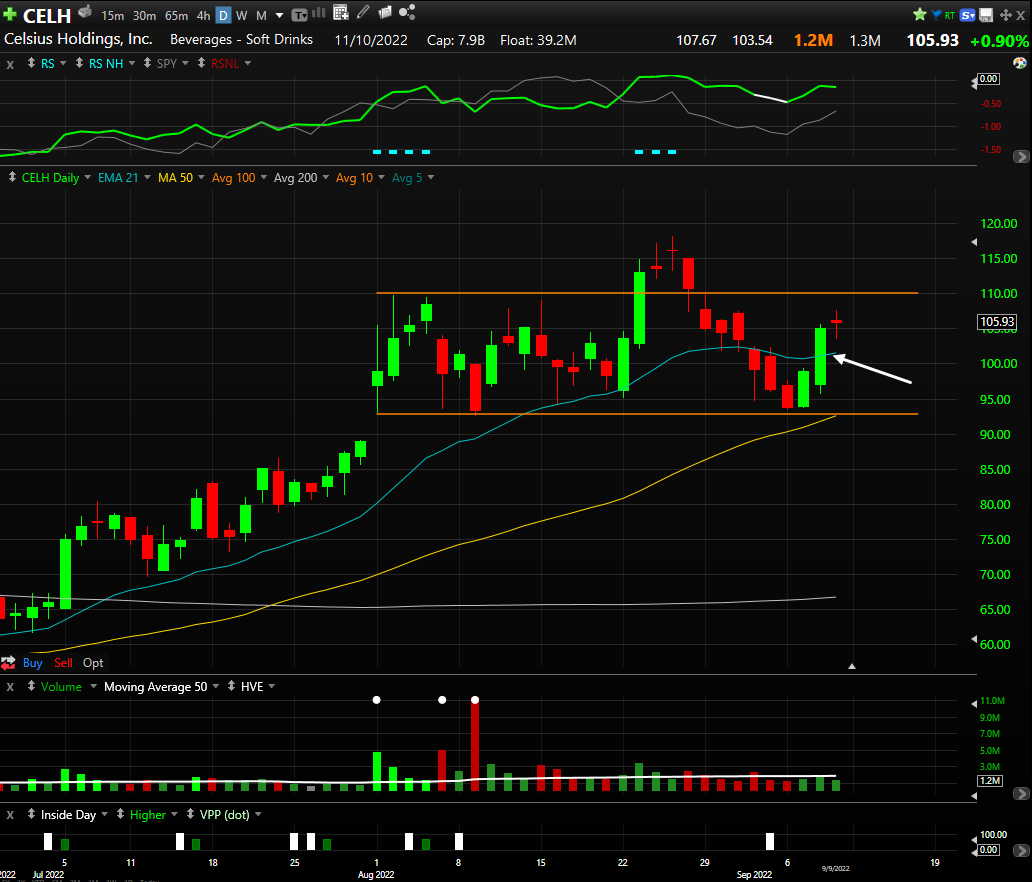Click the up/down arrows beside CELH Daily
Screen dimensions: 1032x882
[12, 177]
